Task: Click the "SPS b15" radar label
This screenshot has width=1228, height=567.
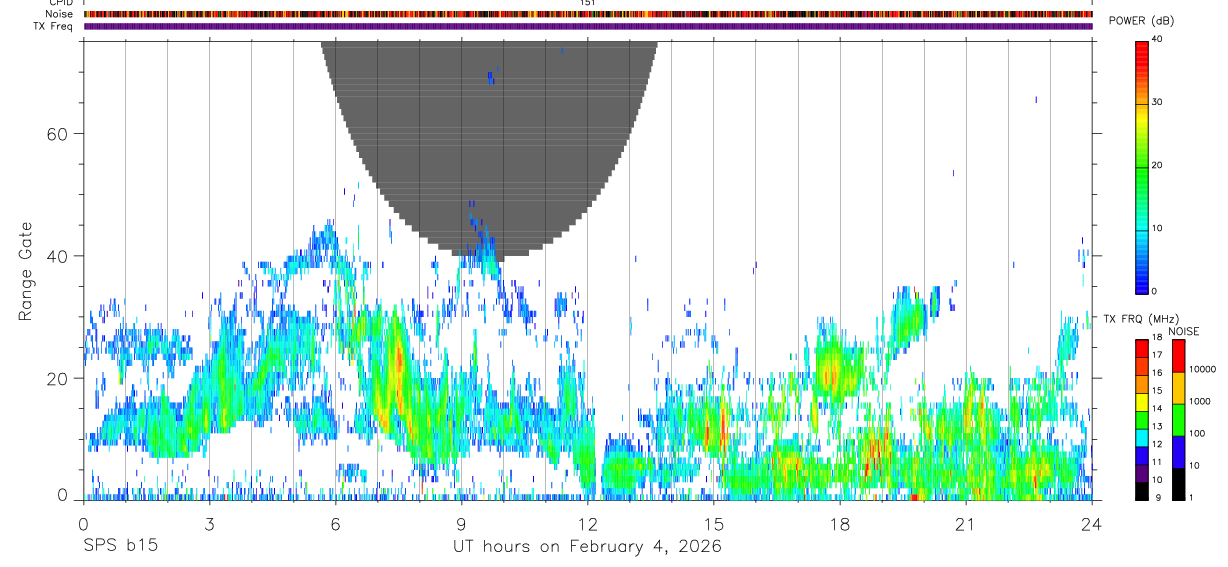Action: click(120, 547)
